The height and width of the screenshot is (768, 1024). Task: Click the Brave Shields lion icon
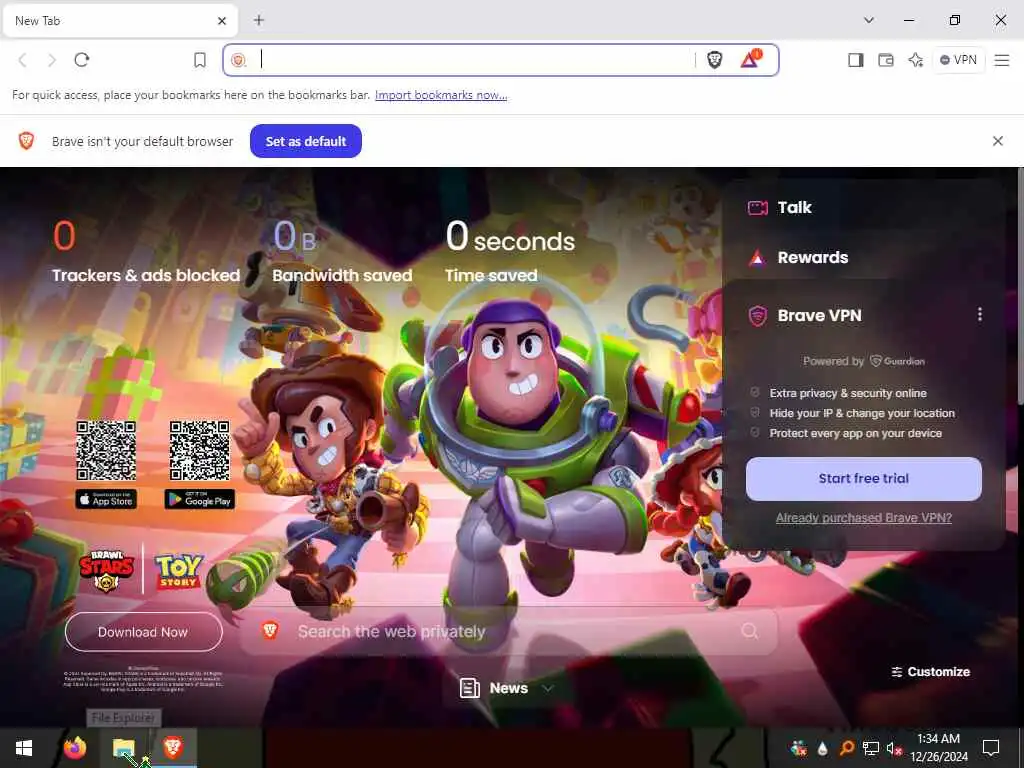coord(714,60)
